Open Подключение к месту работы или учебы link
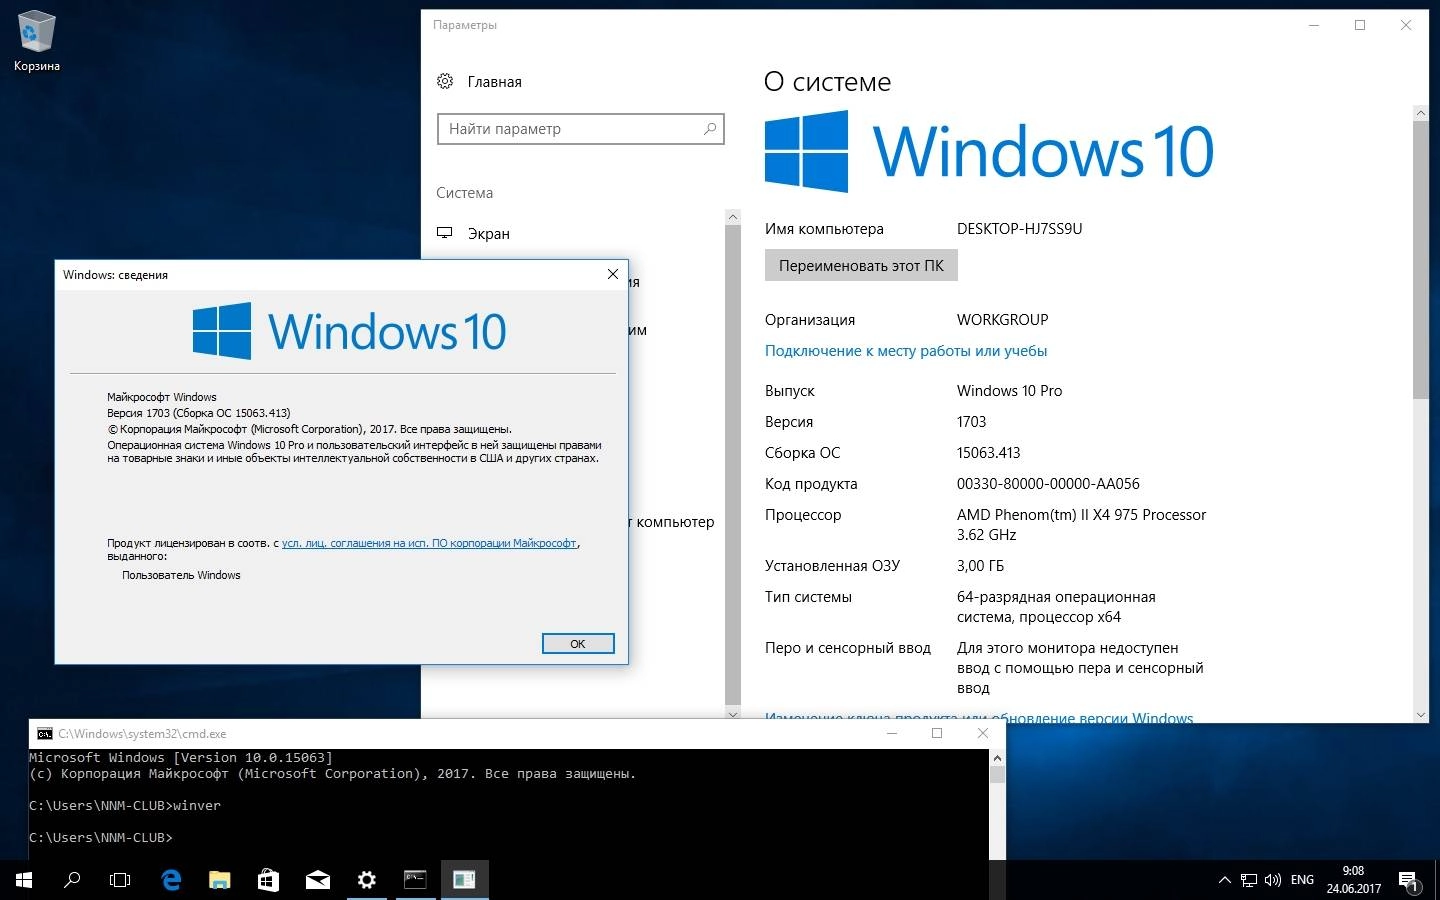 pyautogui.click(x=906, y=351)
